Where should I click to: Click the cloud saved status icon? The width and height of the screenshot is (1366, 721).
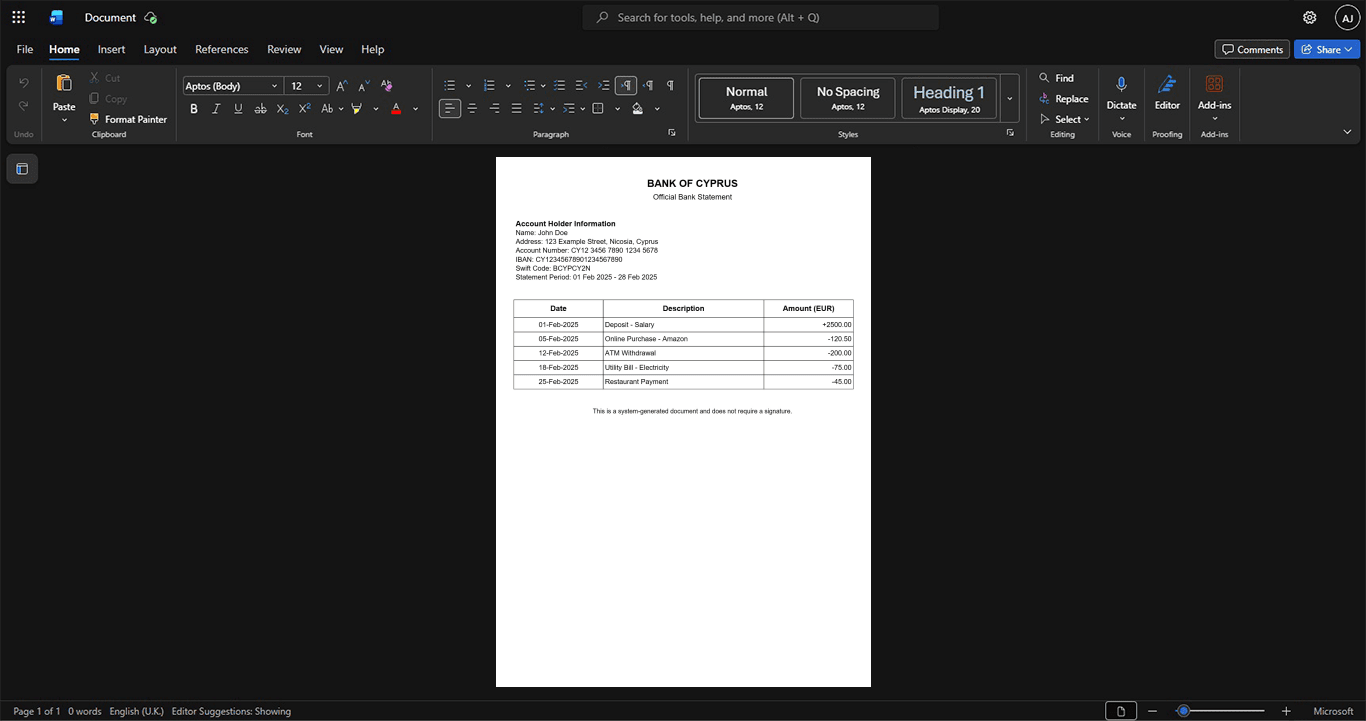coord(150,17)
